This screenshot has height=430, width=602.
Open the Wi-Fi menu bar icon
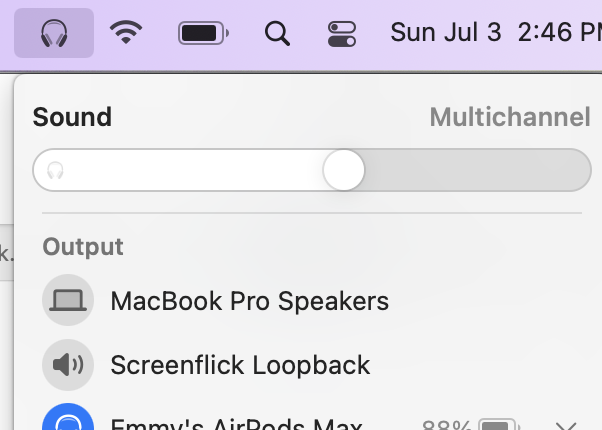pos(126,33)
